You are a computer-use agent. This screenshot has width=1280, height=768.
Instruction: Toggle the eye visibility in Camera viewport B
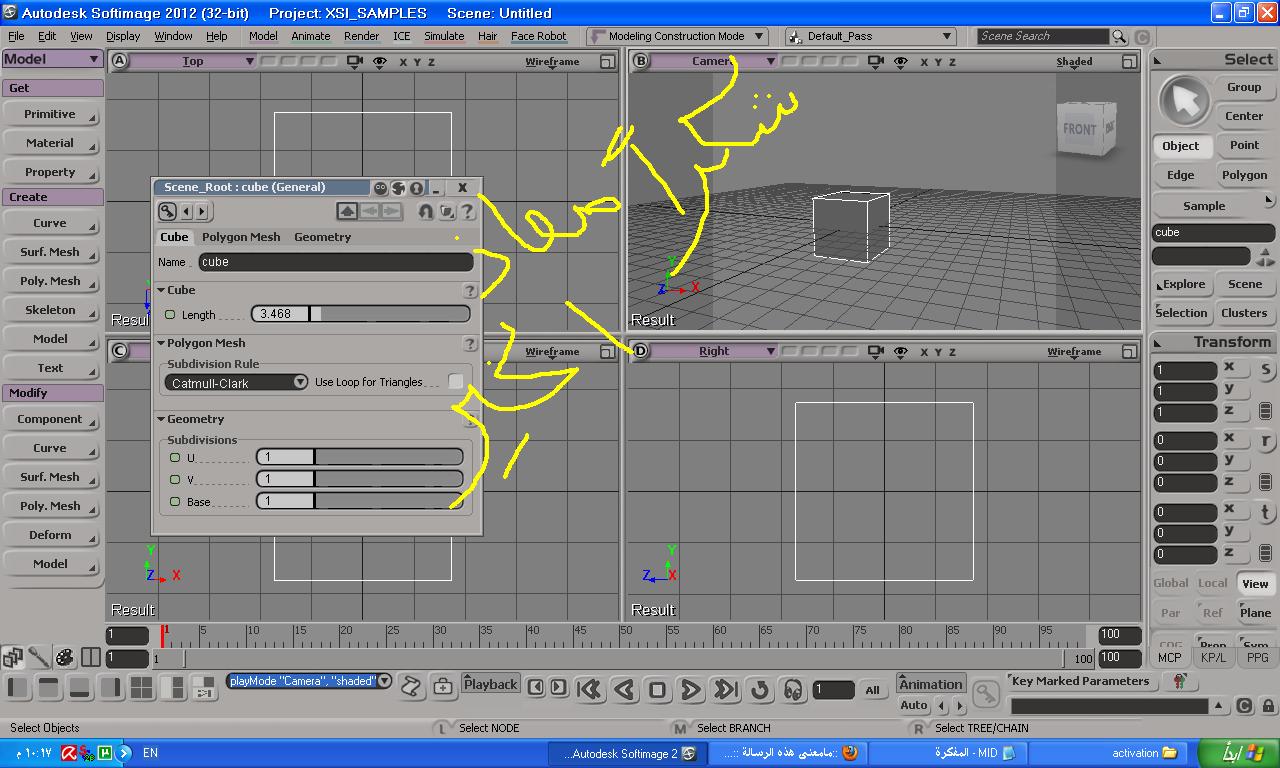point(901,61)
